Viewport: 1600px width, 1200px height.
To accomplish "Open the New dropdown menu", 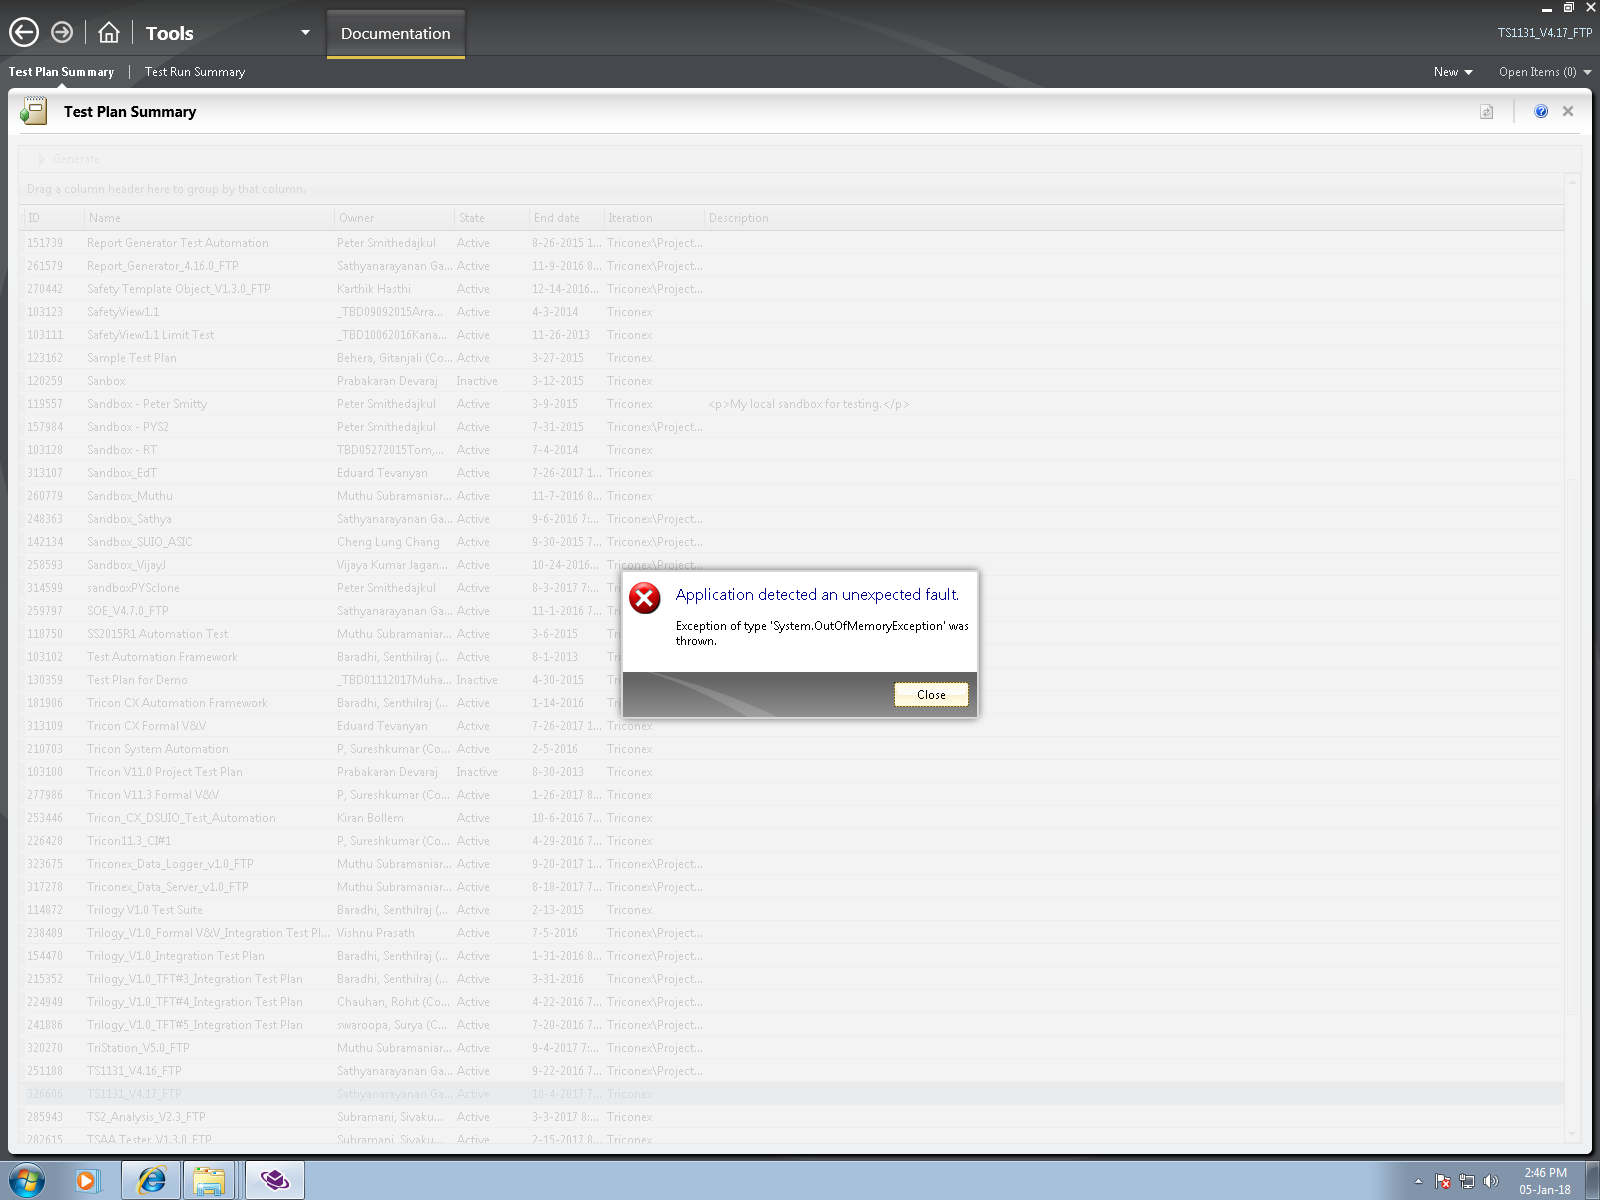I will pyautogui.click(x=1453, y=72).
